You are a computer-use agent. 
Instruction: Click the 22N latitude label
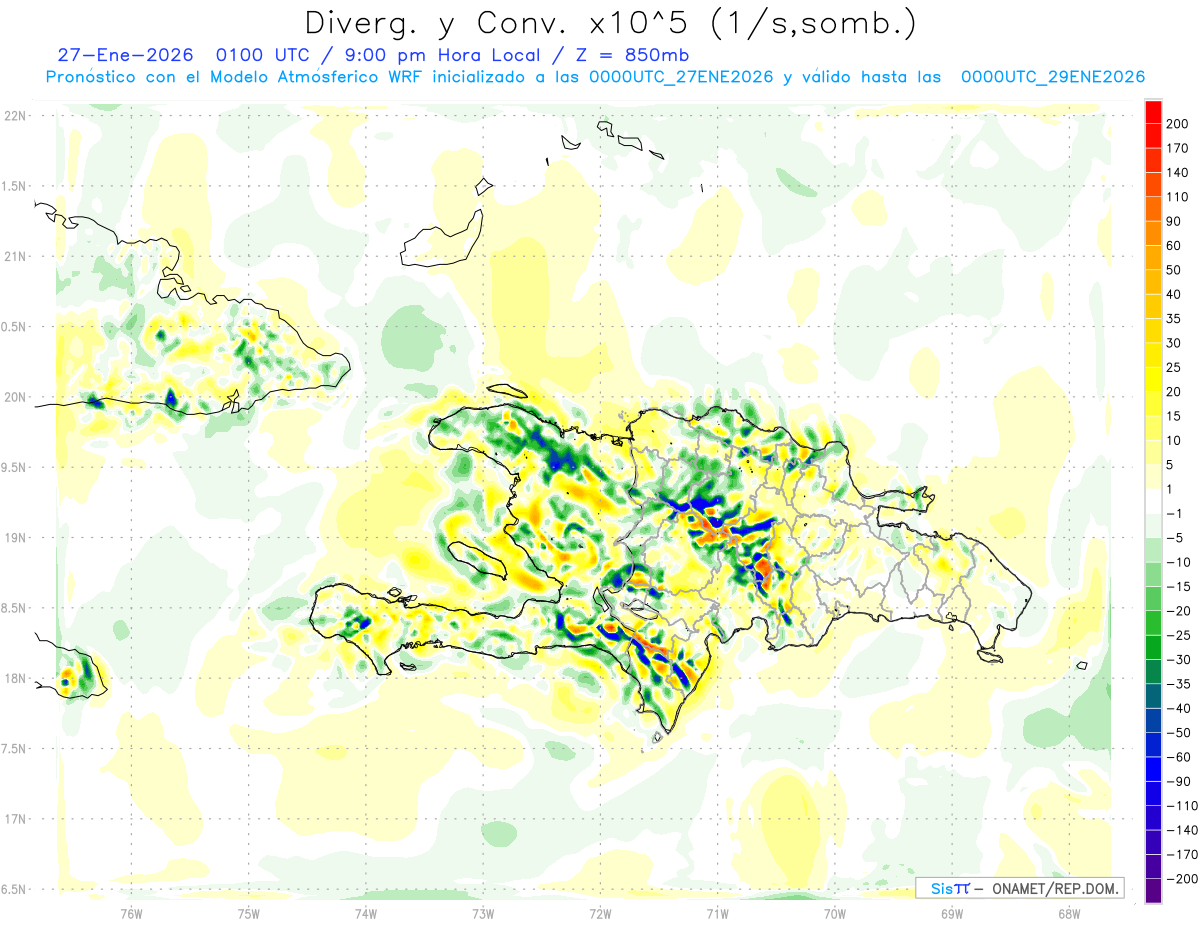(15, 115)
